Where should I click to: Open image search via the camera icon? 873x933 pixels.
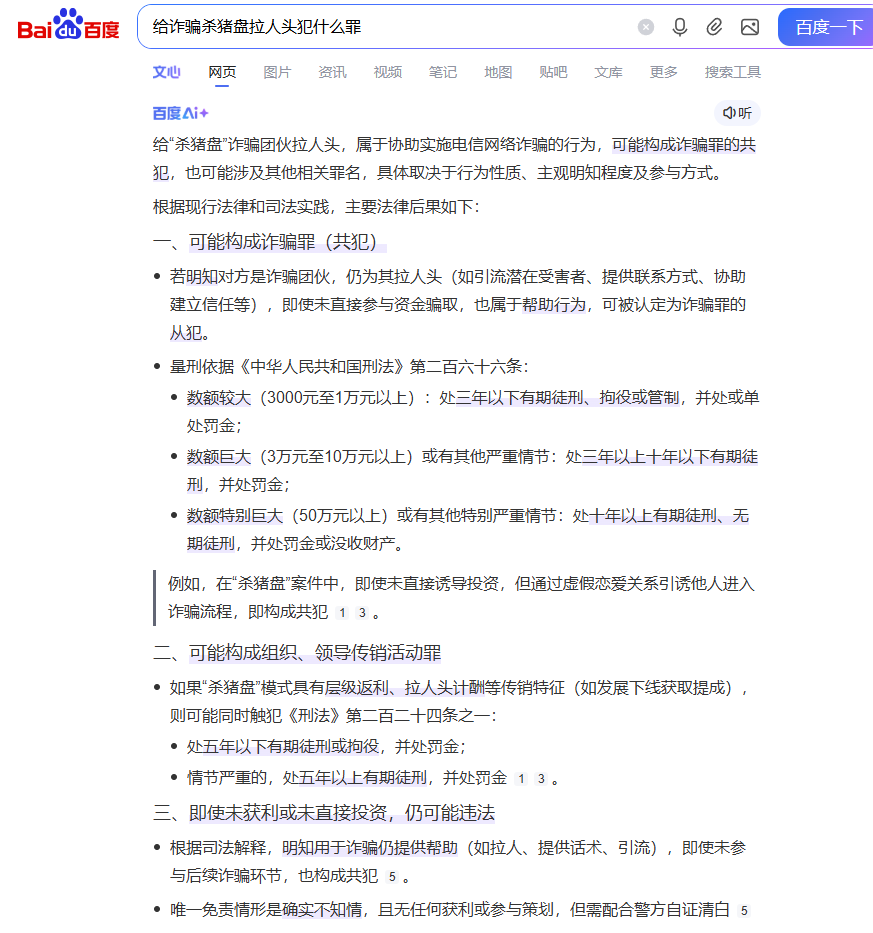(750, 27)
